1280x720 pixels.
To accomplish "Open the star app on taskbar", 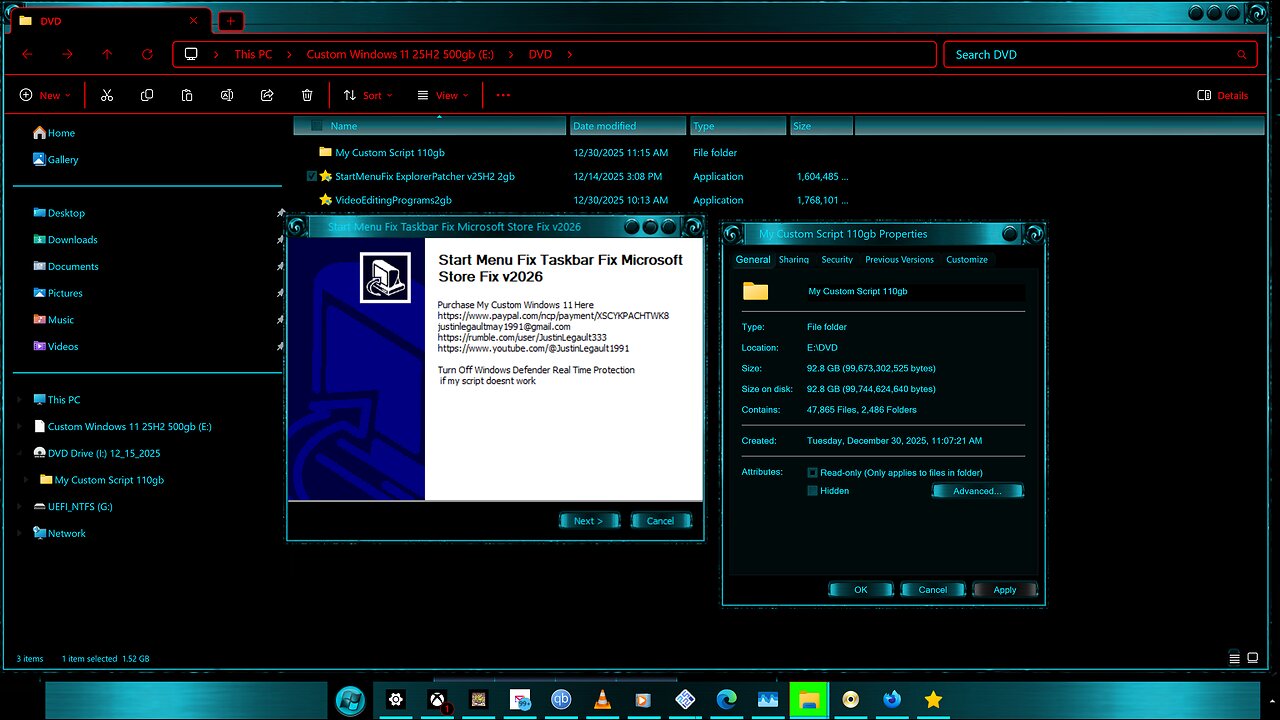I will (x=933, y=700).
